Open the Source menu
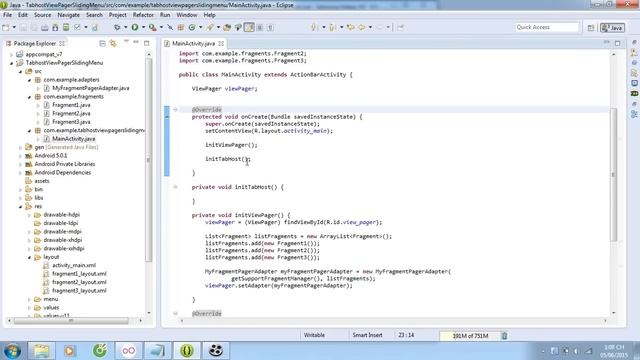Viewport: 640px width, 360px height. (x=42, y=15)
